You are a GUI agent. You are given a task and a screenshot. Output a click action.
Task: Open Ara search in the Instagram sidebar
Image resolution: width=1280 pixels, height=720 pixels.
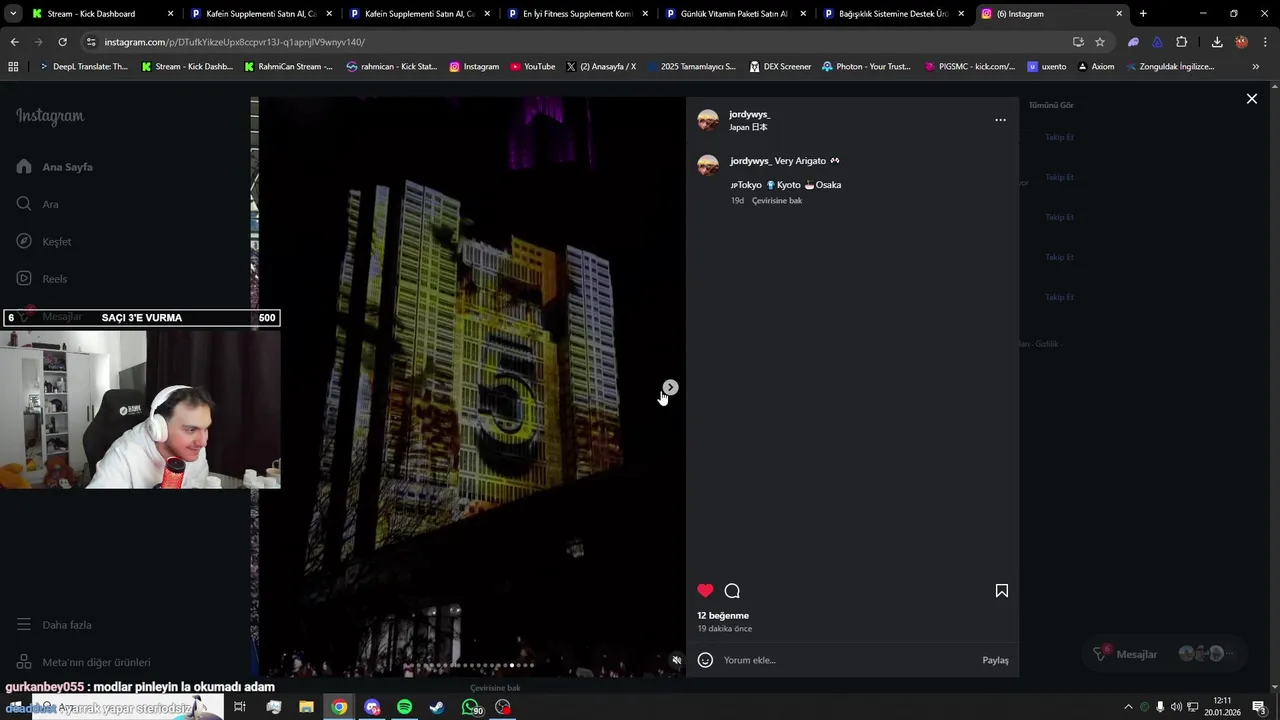coord(38,204)
